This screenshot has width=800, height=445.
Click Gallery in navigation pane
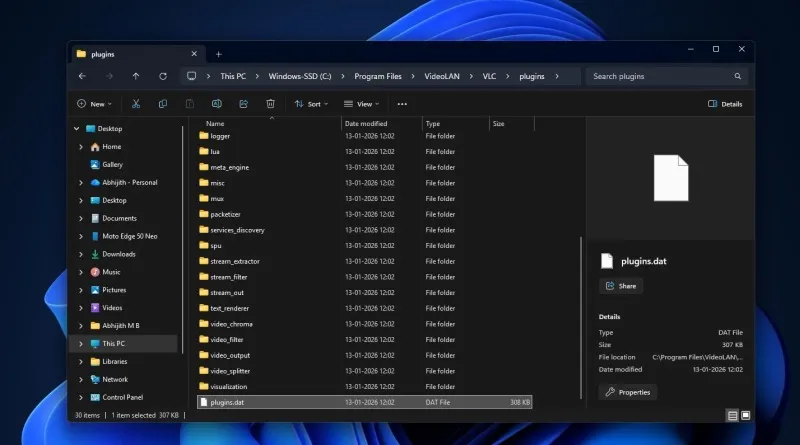[112, 164]
